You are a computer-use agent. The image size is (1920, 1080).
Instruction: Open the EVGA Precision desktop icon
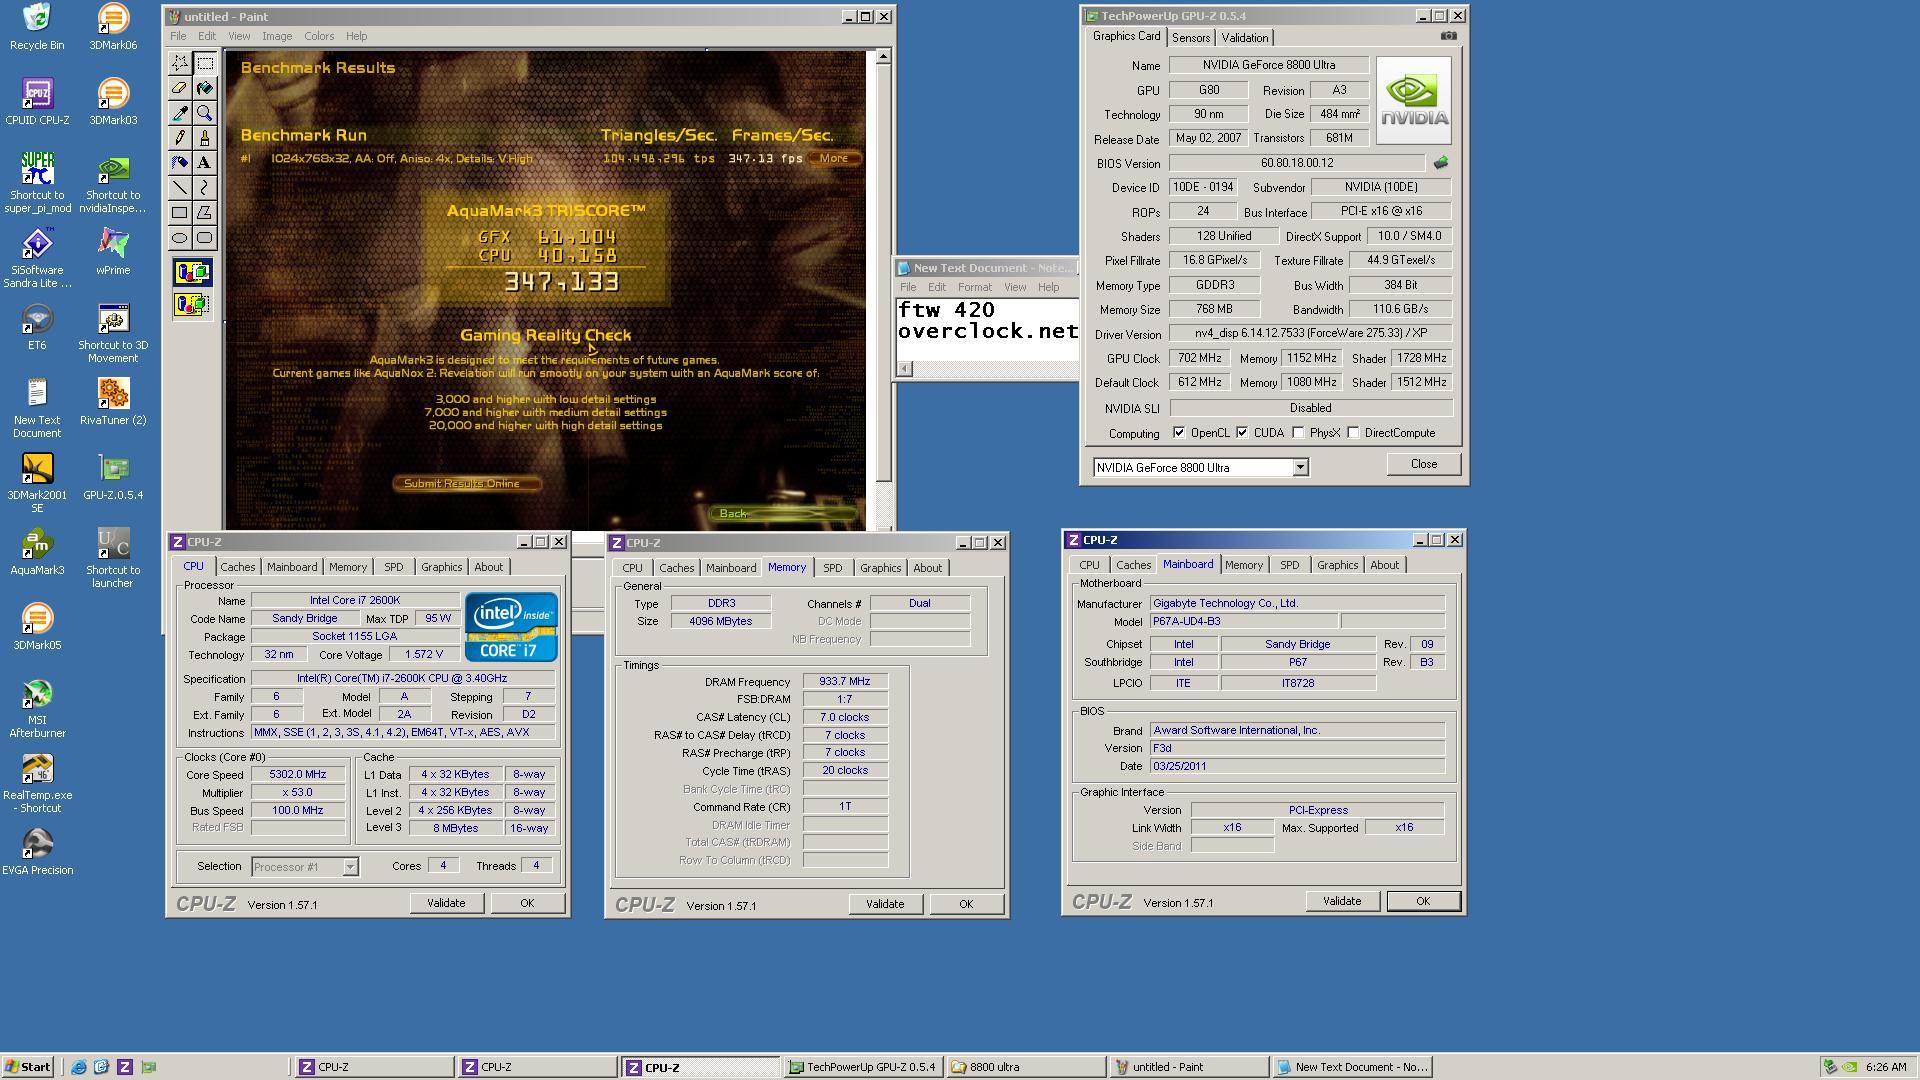[x=37, y=852]
